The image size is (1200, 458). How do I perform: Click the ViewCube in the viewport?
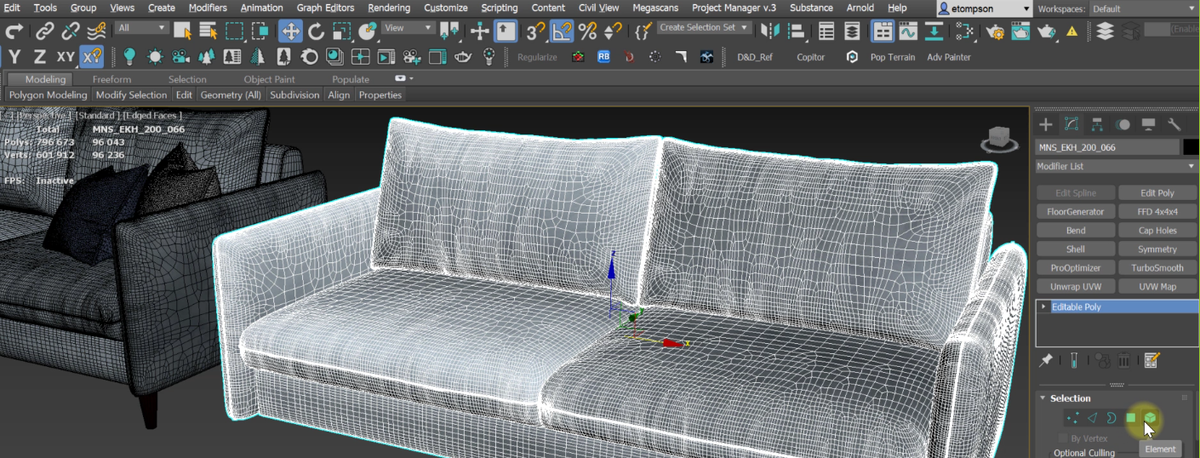[998, 139]
